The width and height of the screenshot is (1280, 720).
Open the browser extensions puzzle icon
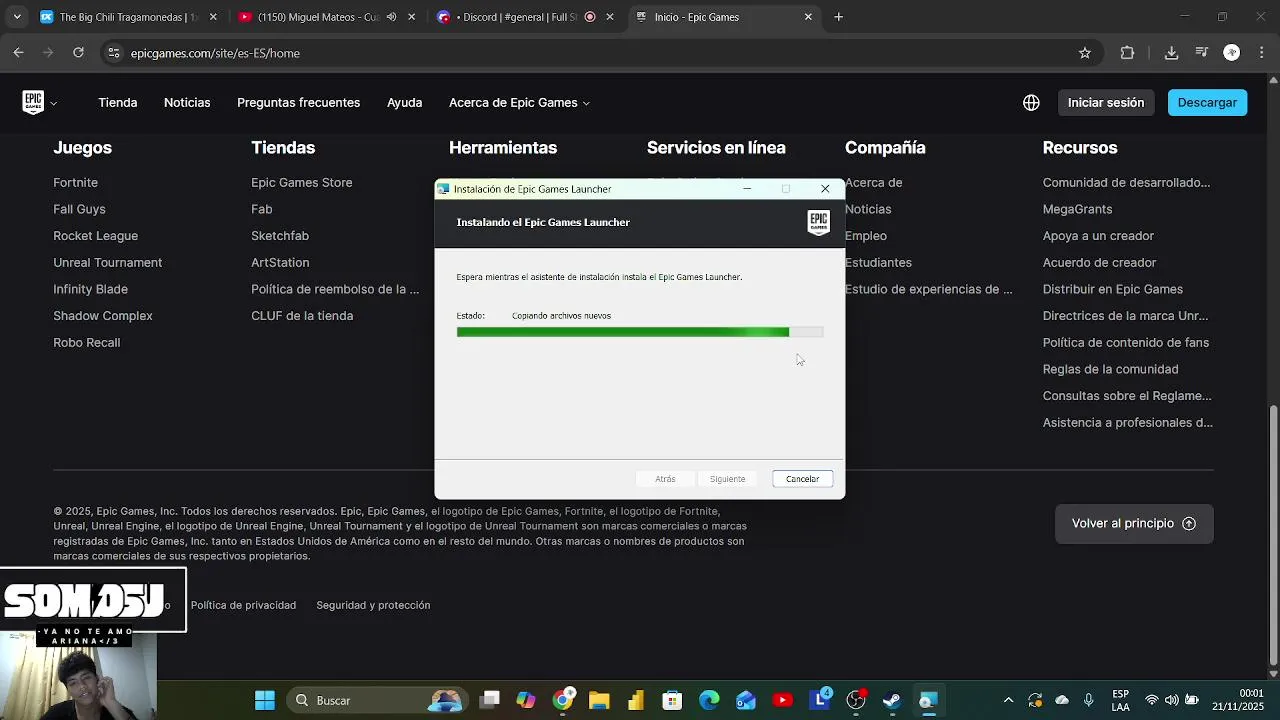tap(1127, 53)
